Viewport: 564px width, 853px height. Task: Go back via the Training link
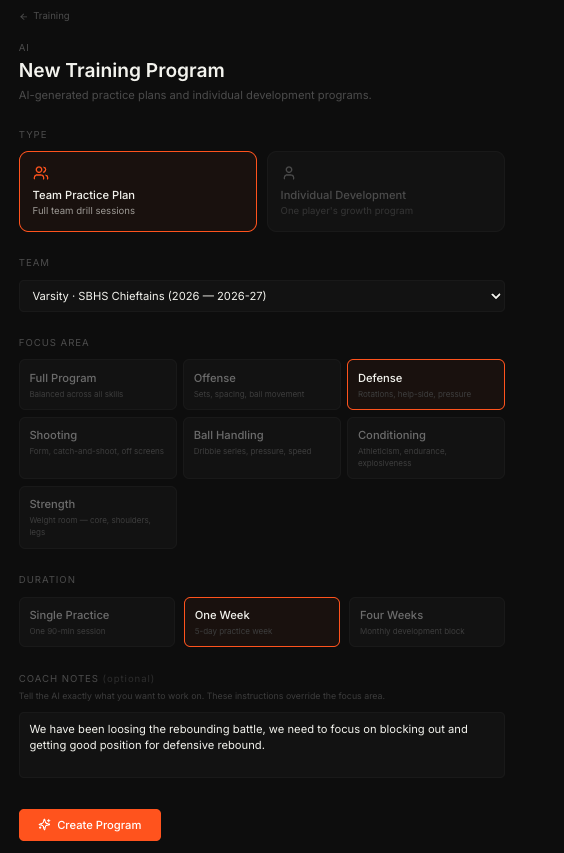(x=51, y=16)
